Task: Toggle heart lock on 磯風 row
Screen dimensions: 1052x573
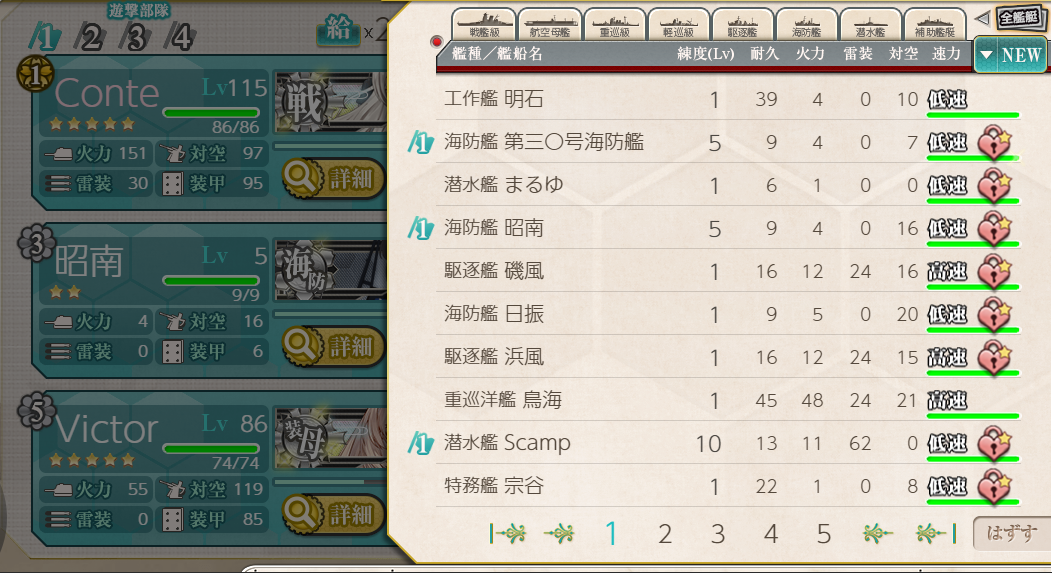Action: (x=994, y=271)
